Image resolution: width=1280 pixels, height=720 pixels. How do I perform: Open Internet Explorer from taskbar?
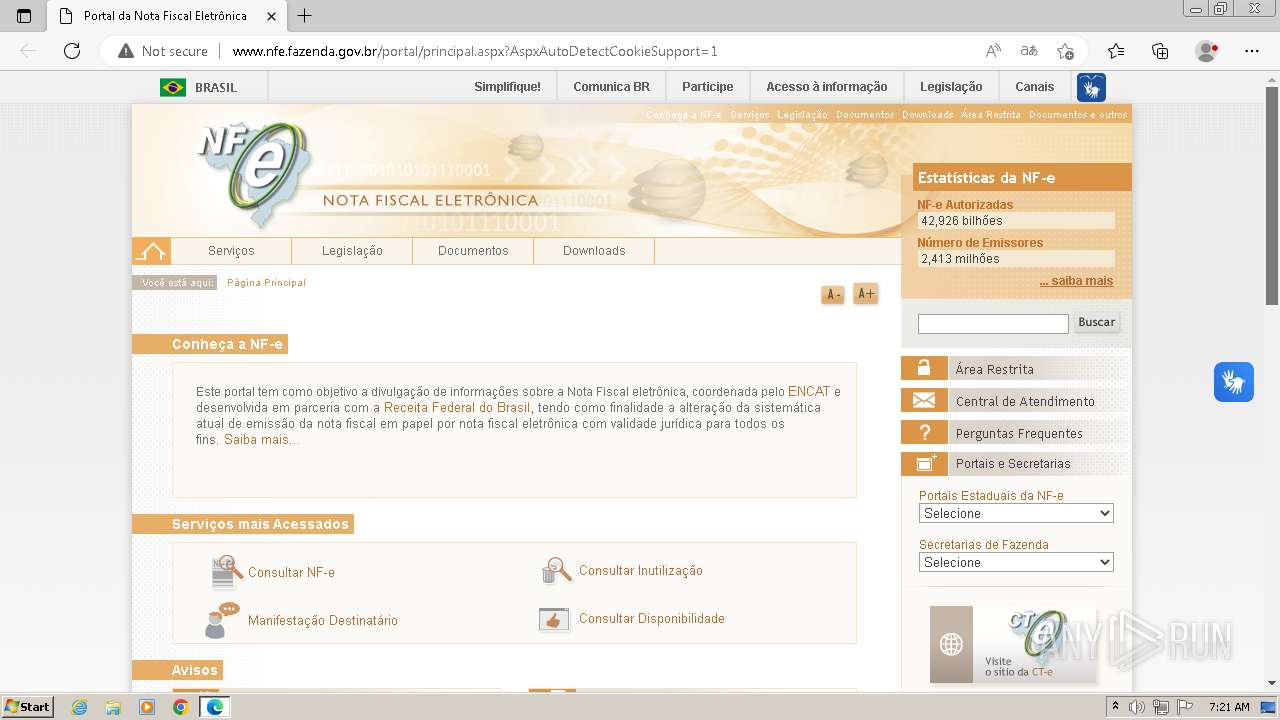[80, 707]
